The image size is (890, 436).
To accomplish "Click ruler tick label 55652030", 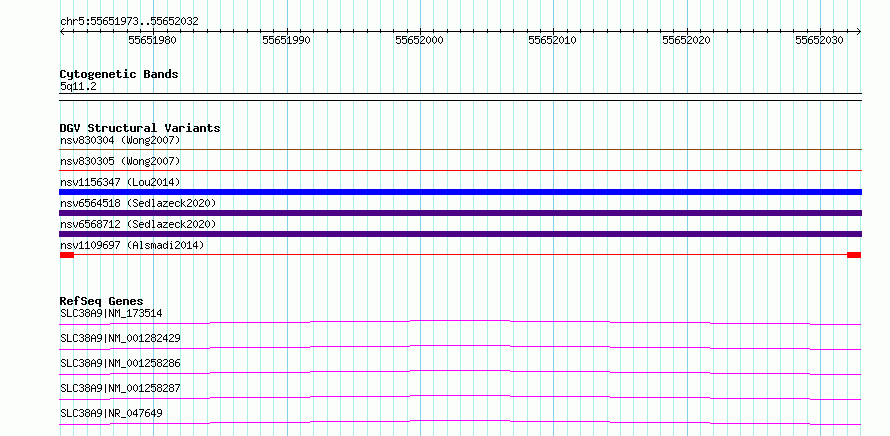I will [x=819, y=40].
